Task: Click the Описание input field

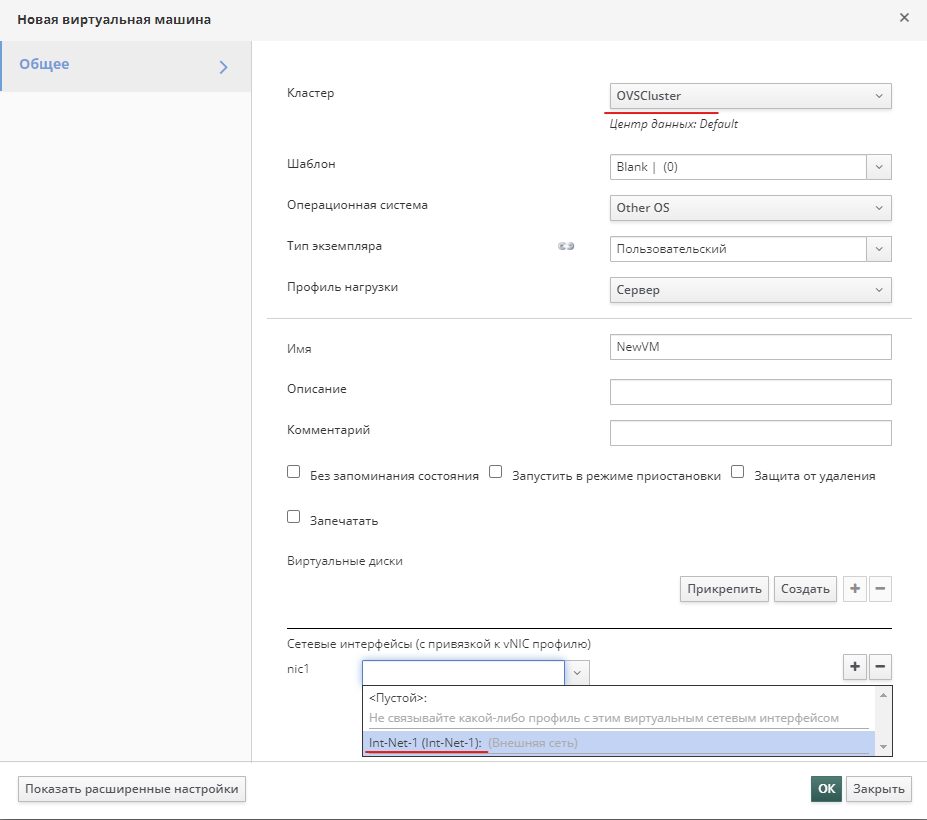Action: pos(750,392)
